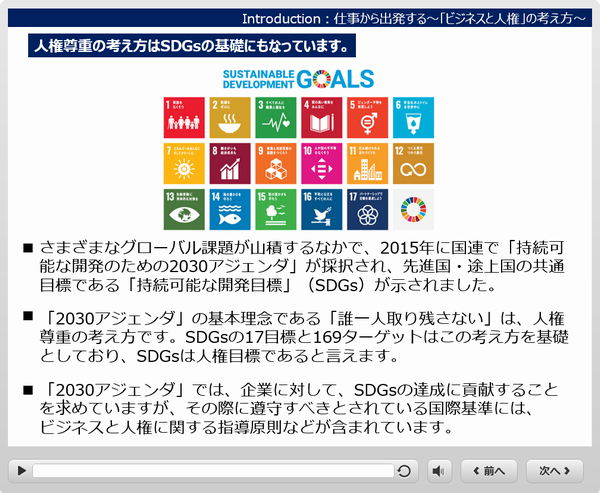Select SDG goal 5 gender equality icon
The width and height of the screenshot is (600, 493).
tap(367, 118)
